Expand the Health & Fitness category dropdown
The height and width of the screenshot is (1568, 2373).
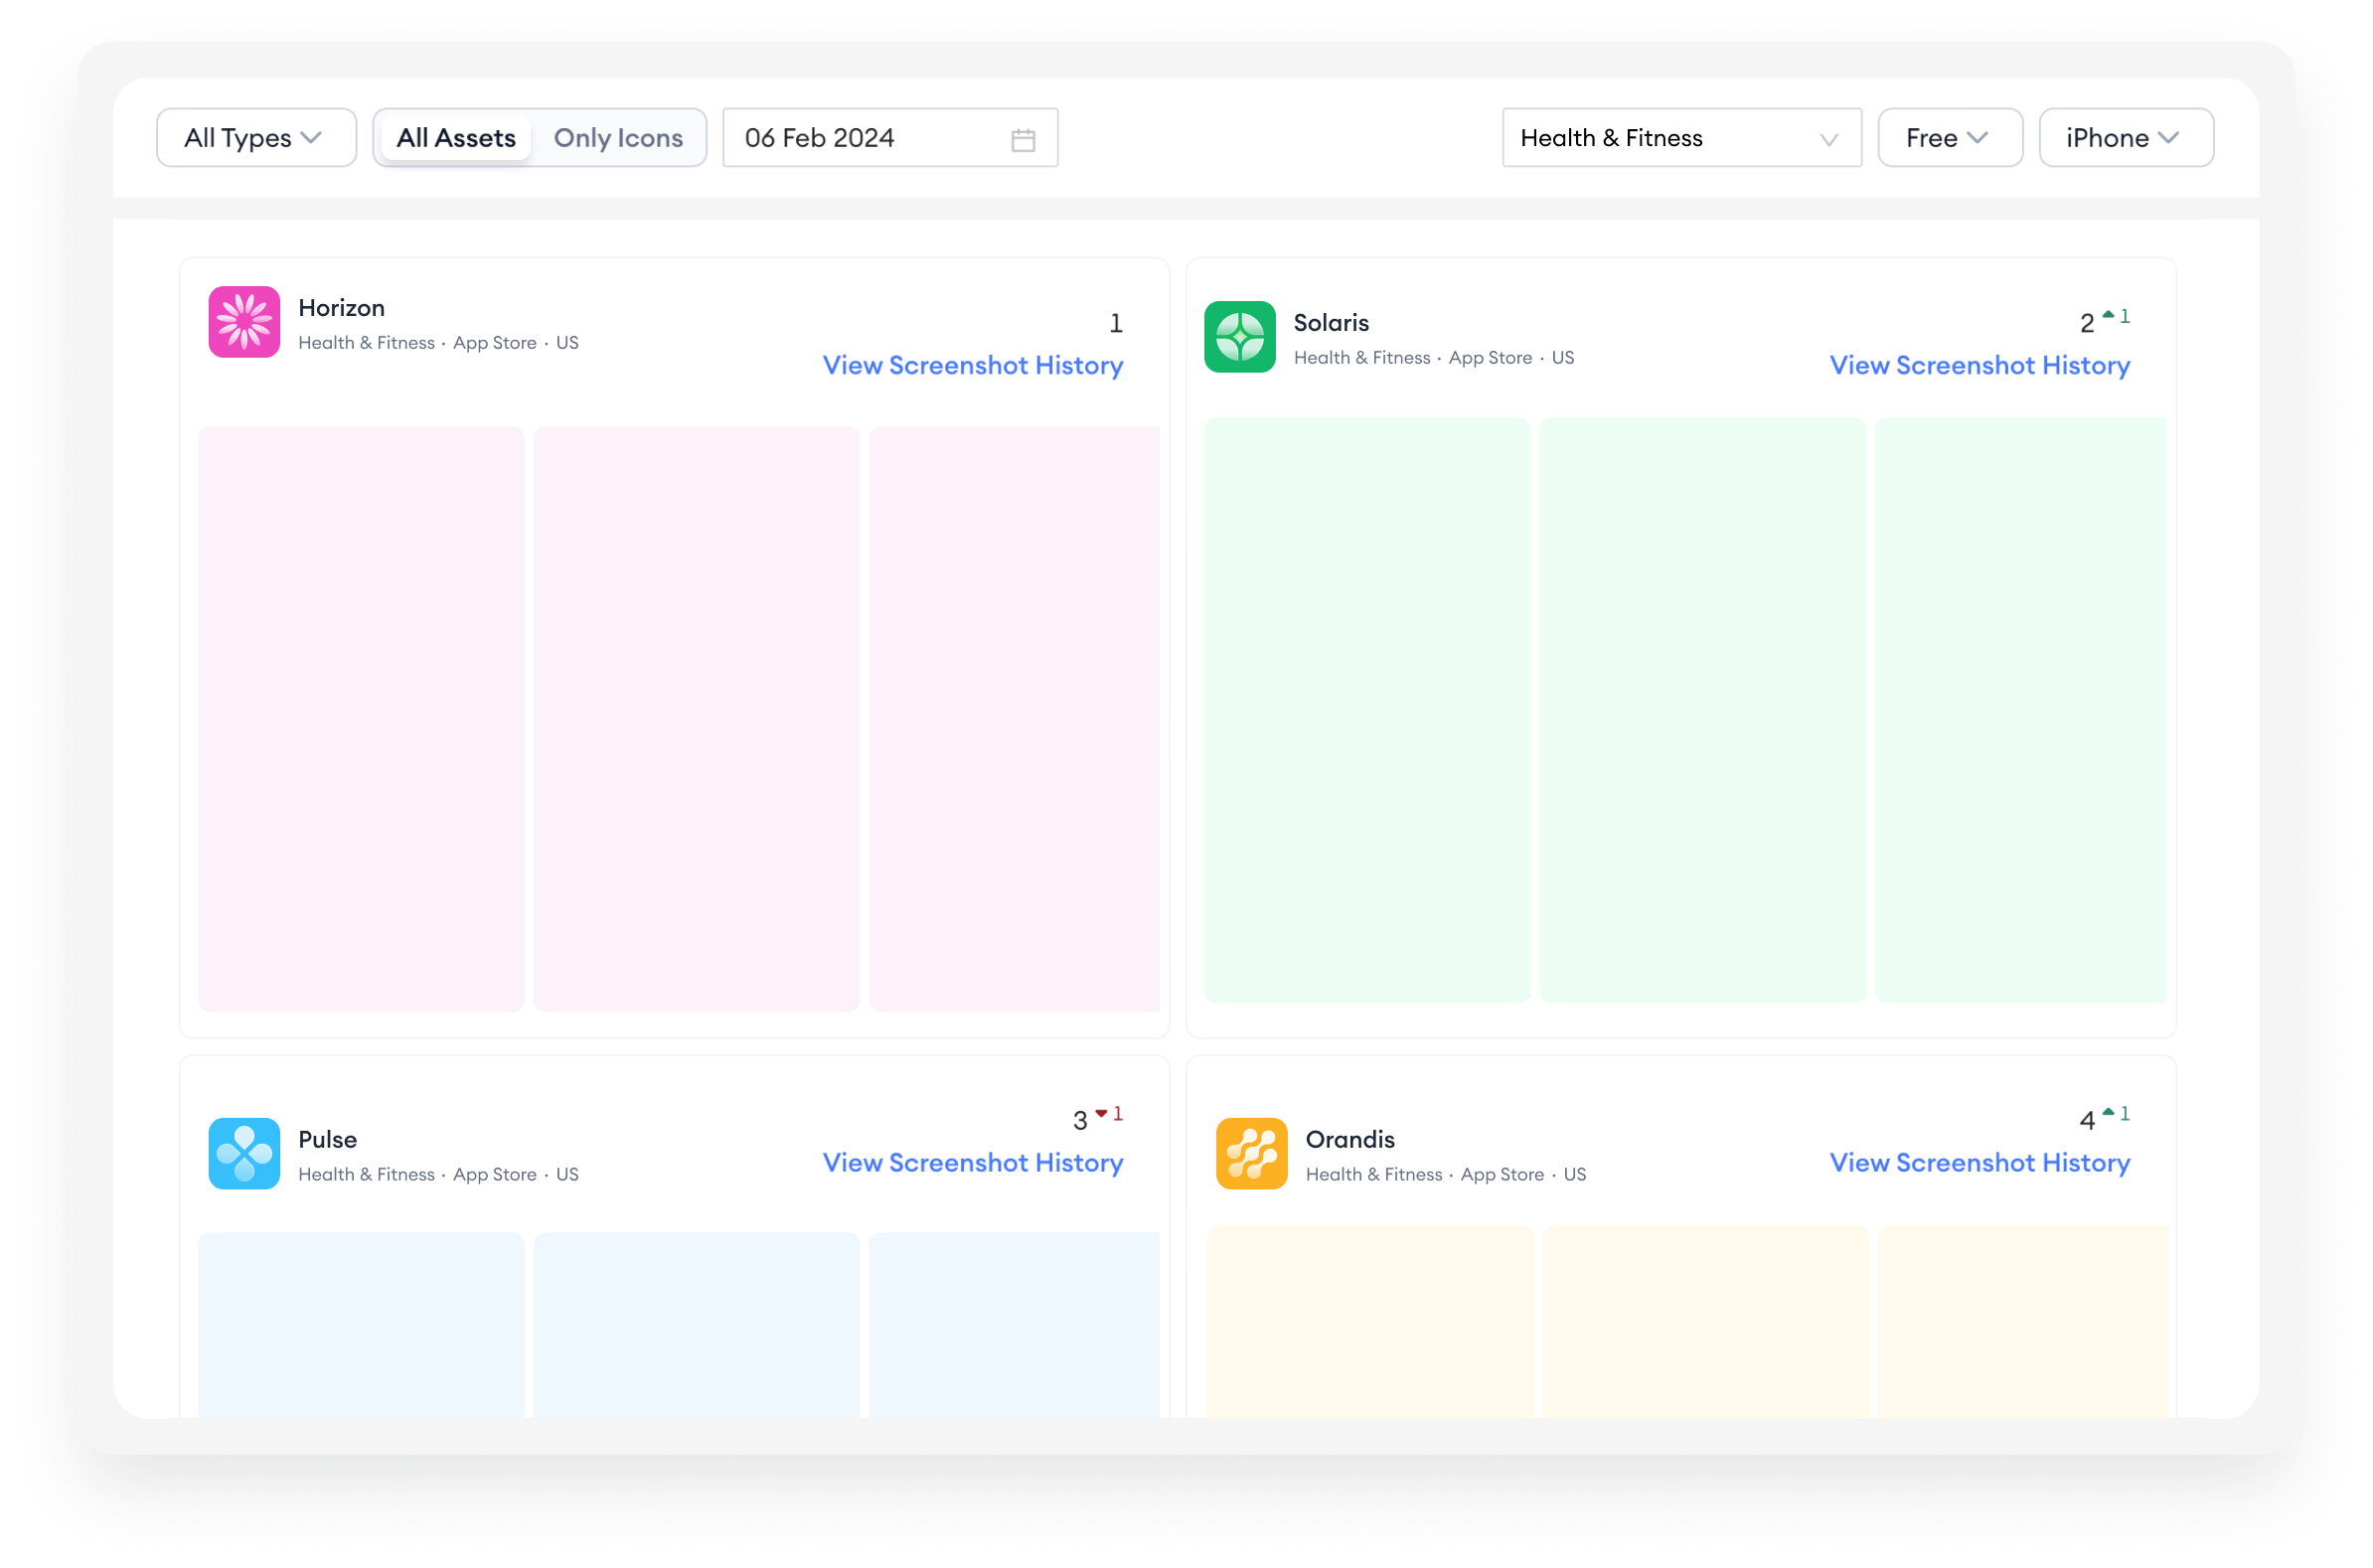1681,138
